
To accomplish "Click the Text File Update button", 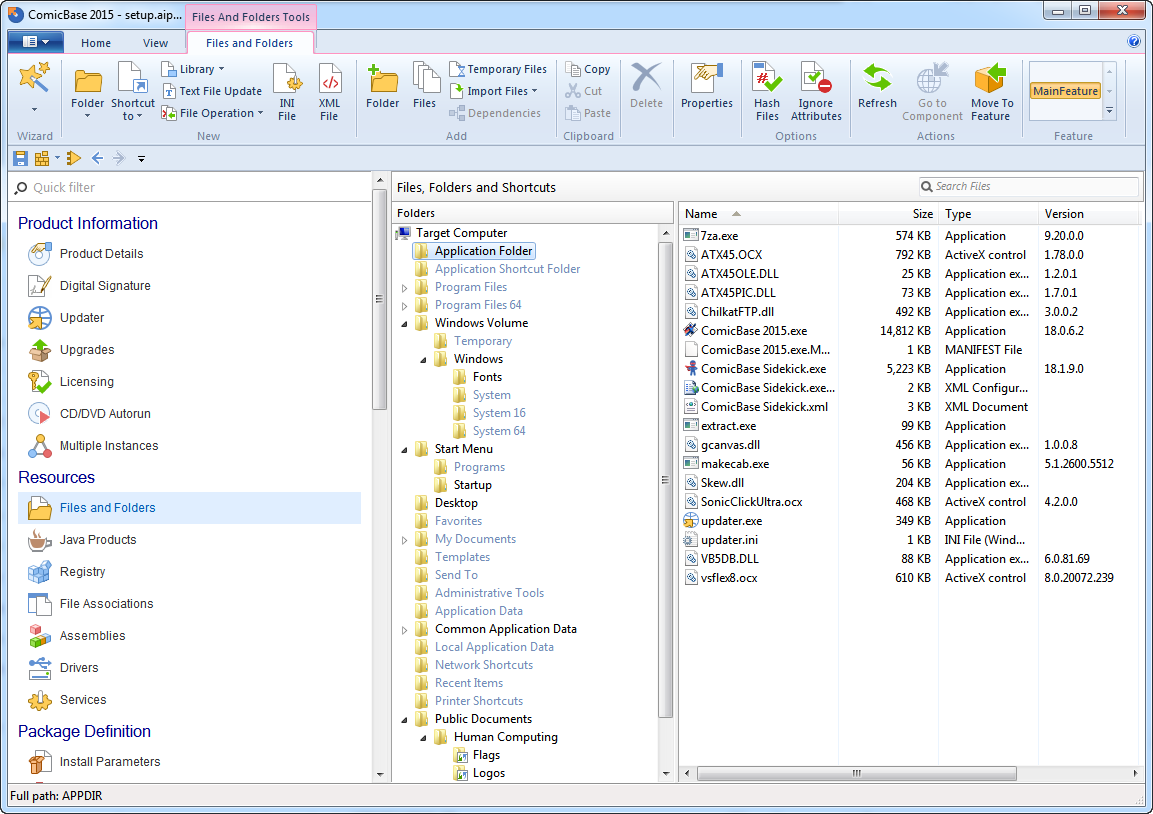I will 212,91.
